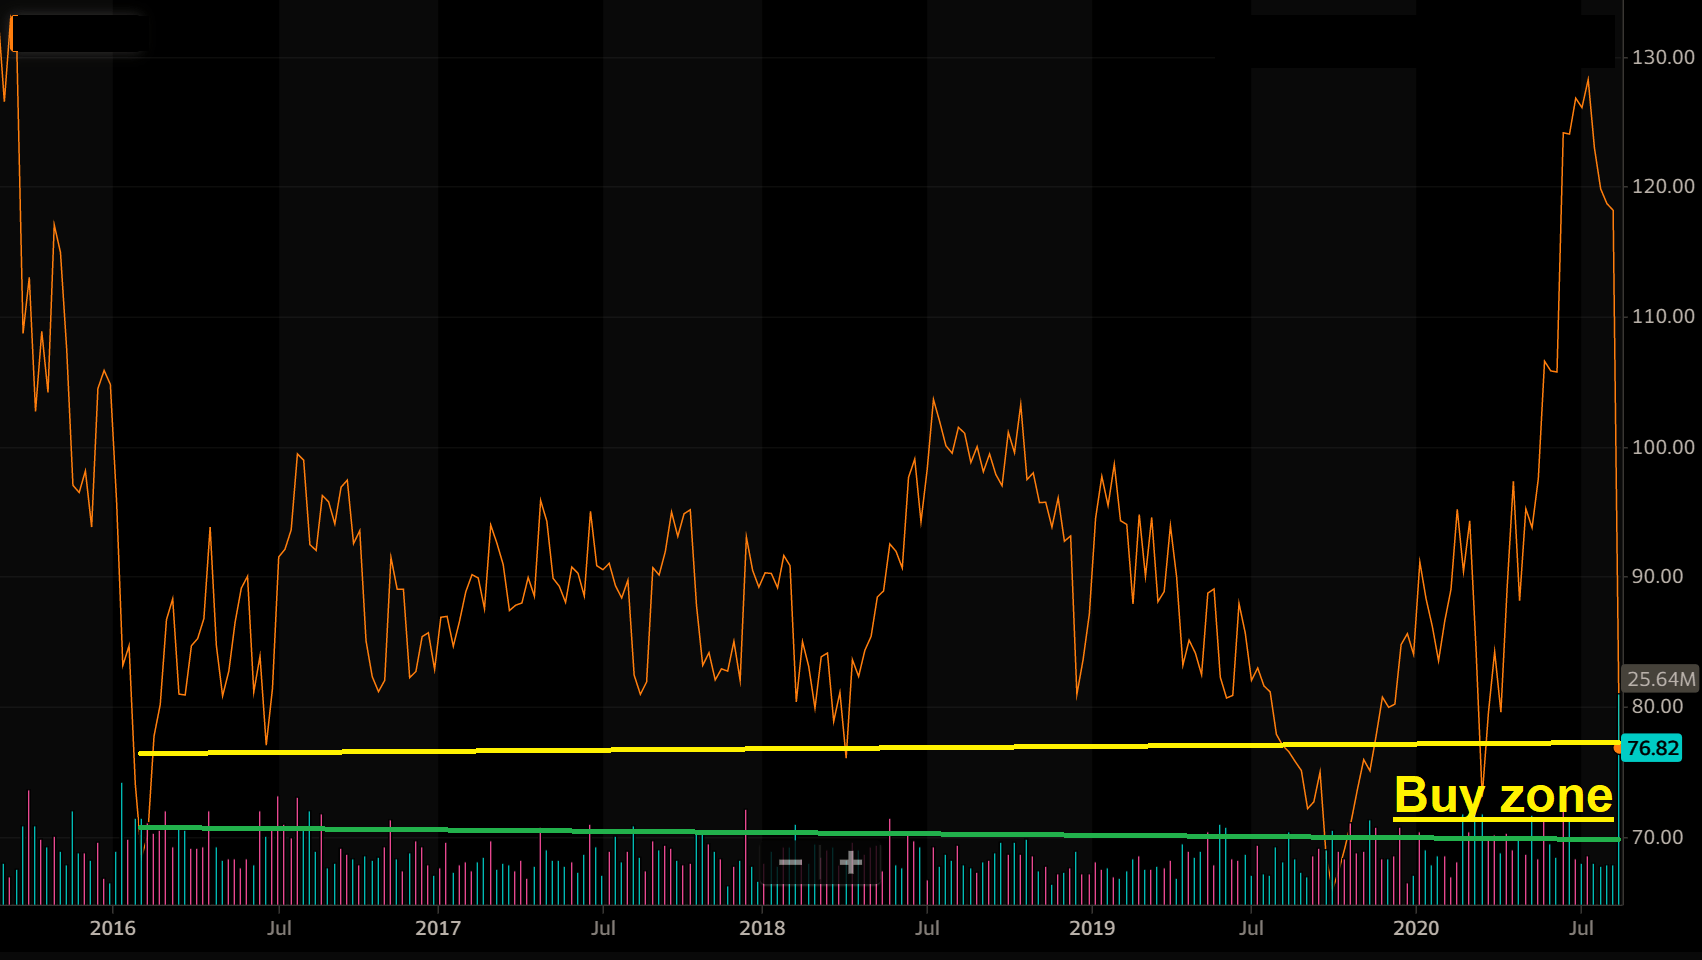The image size is (1702, 960).
Task: Select the orange last-price dot on the line
Action: (x=1617, y=748)
